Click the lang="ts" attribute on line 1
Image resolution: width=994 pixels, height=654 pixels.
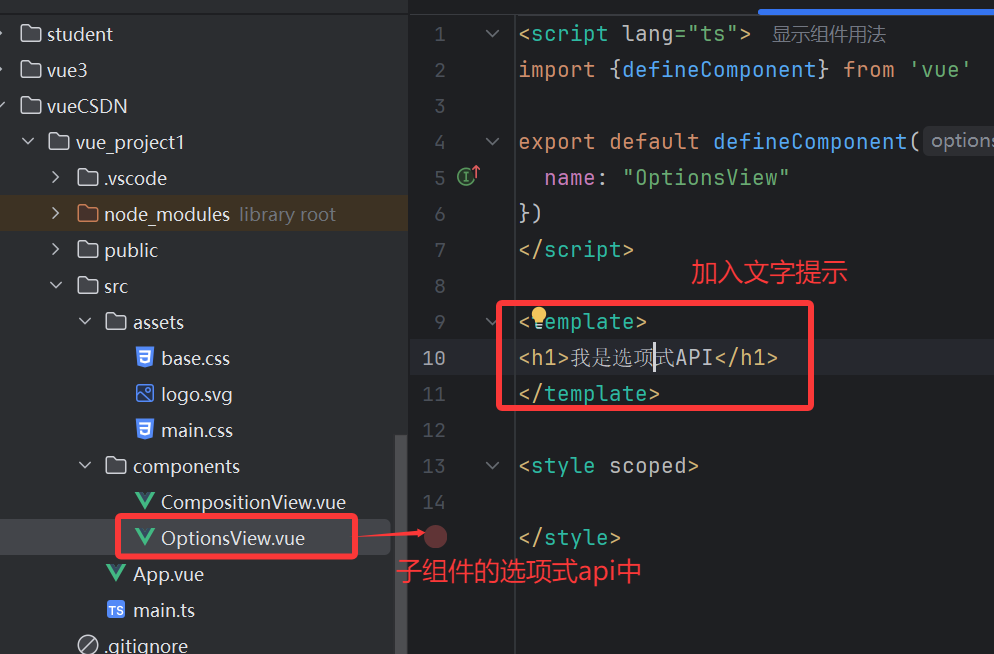pos(679,33)
